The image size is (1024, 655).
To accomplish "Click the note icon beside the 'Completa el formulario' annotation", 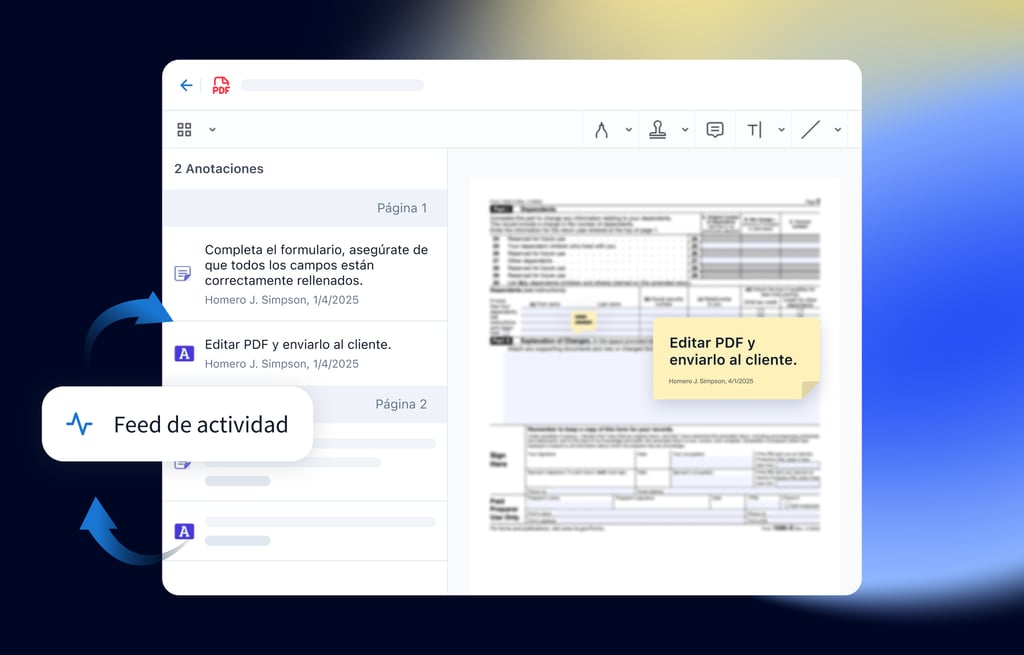I will pos(183,273).
